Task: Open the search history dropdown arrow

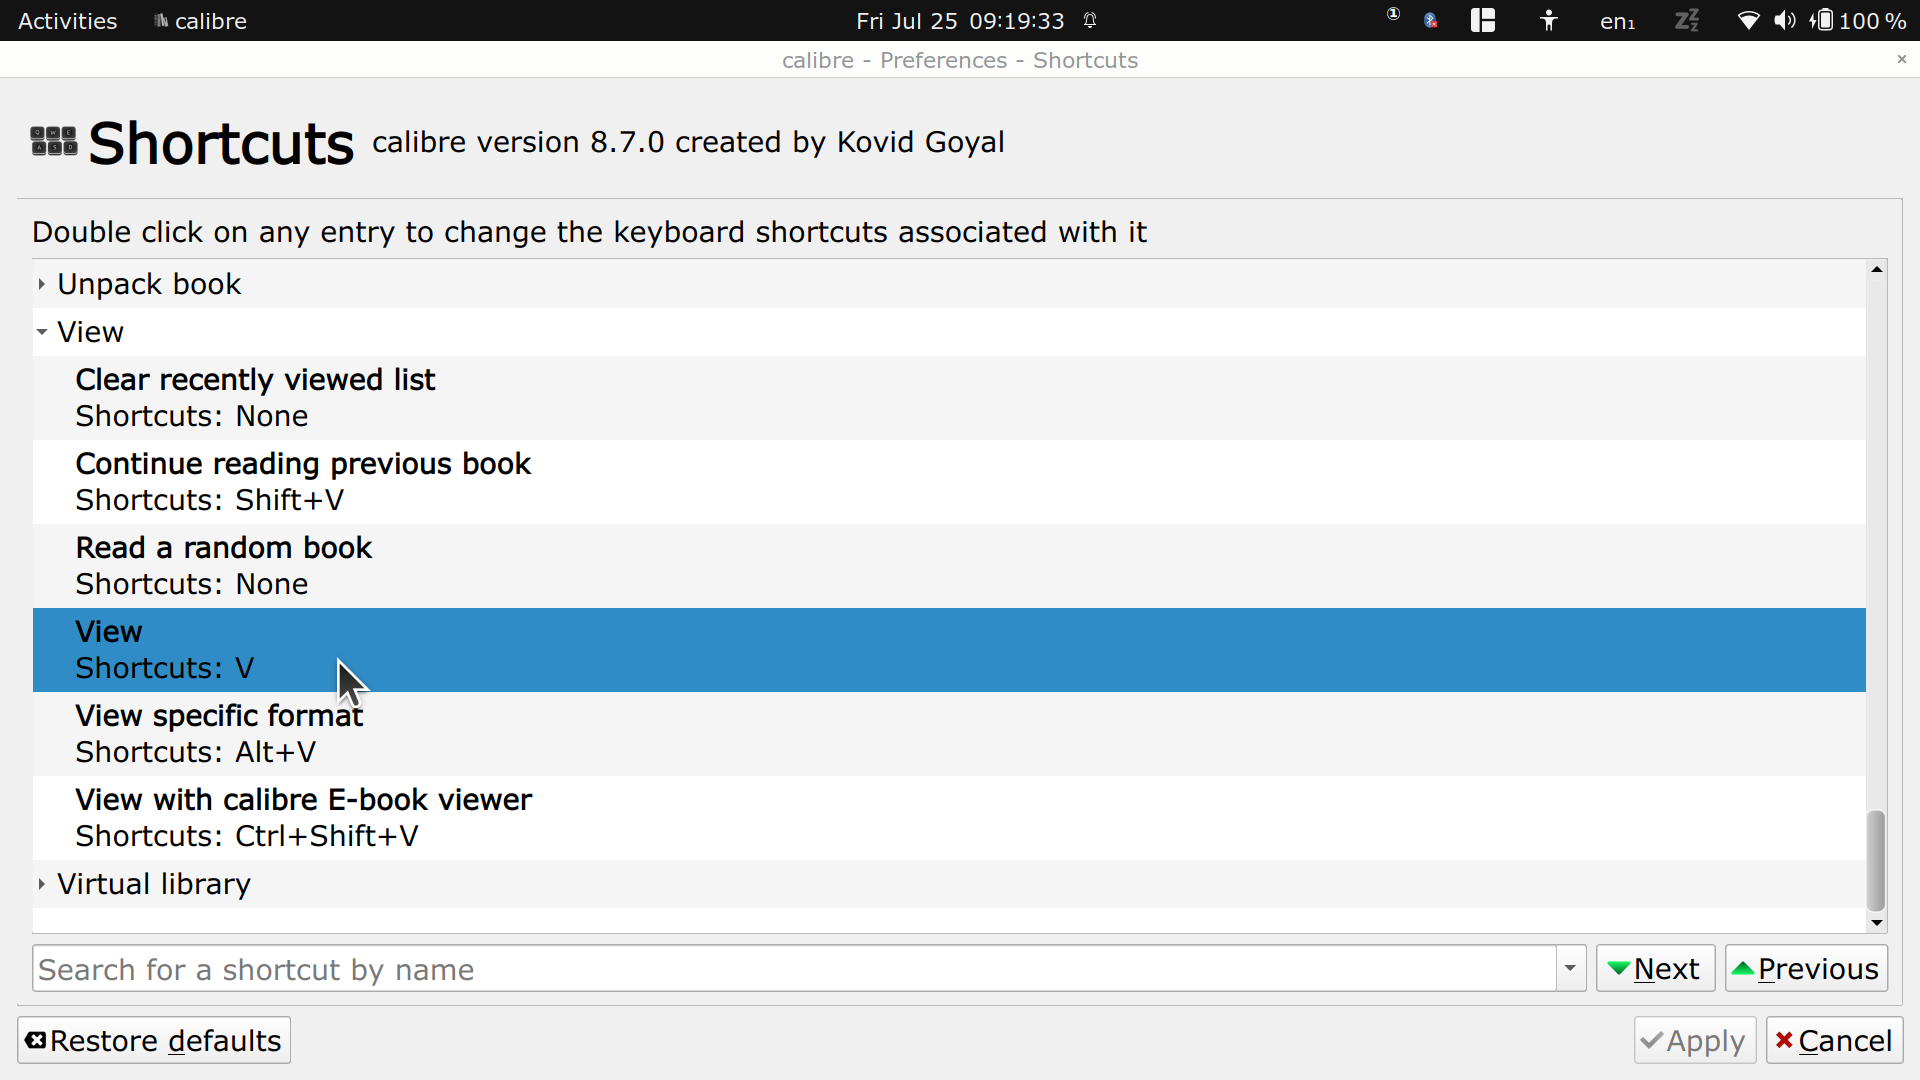Action: pyautogui.click(x=1570, y=968)
